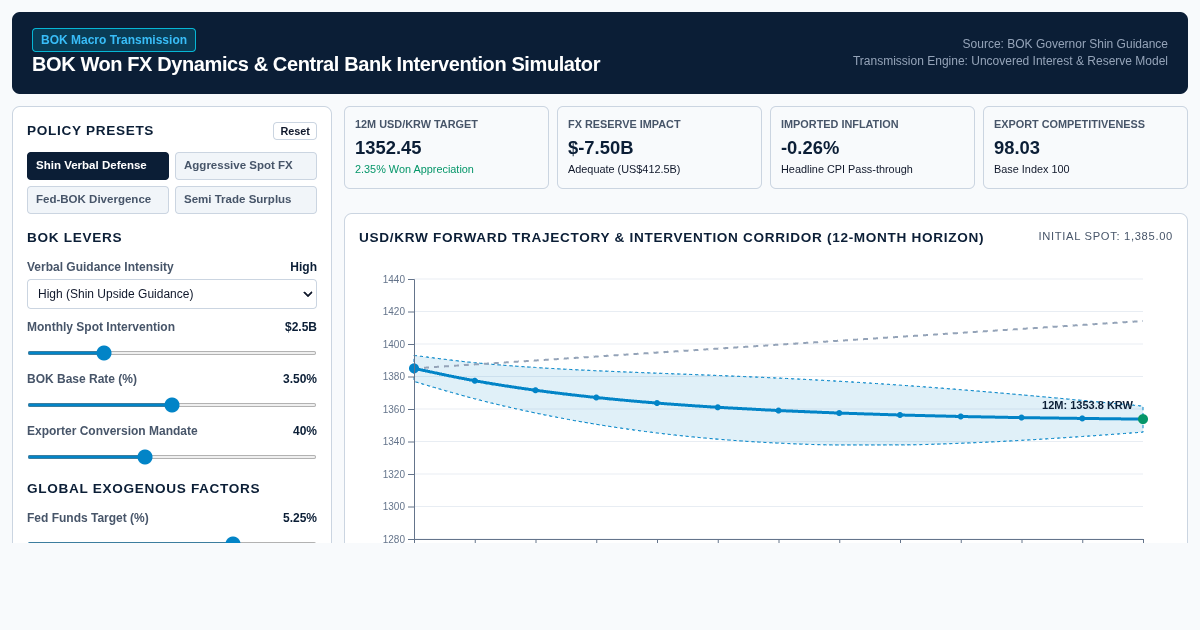Click the Monthly Spot Intervention value $2.5B
This screenshot has width=1200, height=630.
[301, 327]
